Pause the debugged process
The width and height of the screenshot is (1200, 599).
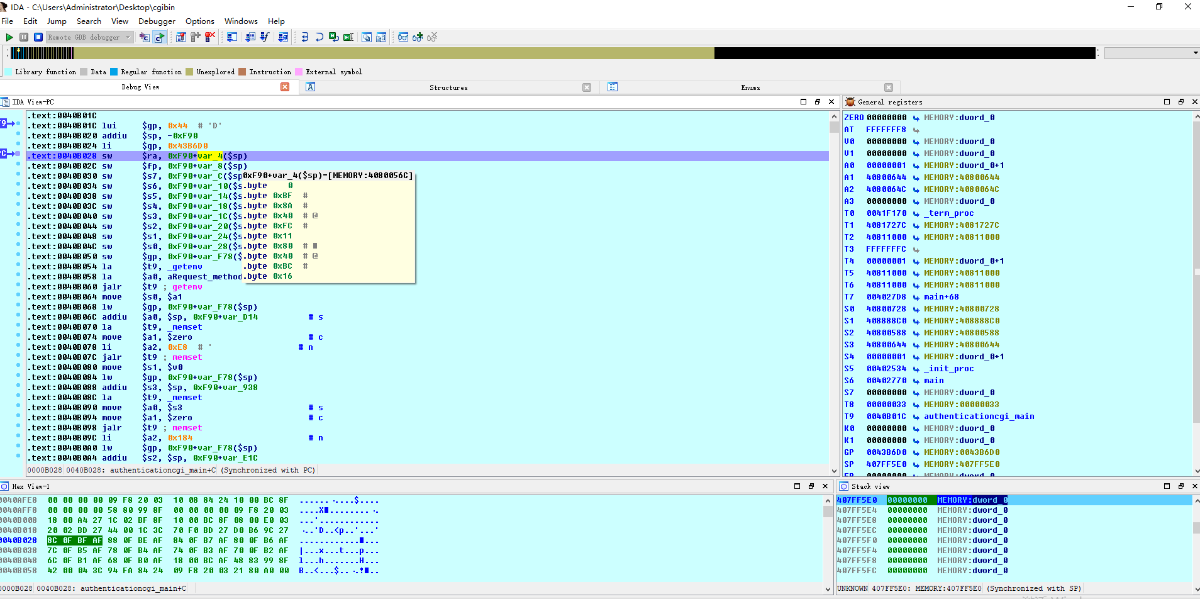pyautogui.click(x=23, y=37)
